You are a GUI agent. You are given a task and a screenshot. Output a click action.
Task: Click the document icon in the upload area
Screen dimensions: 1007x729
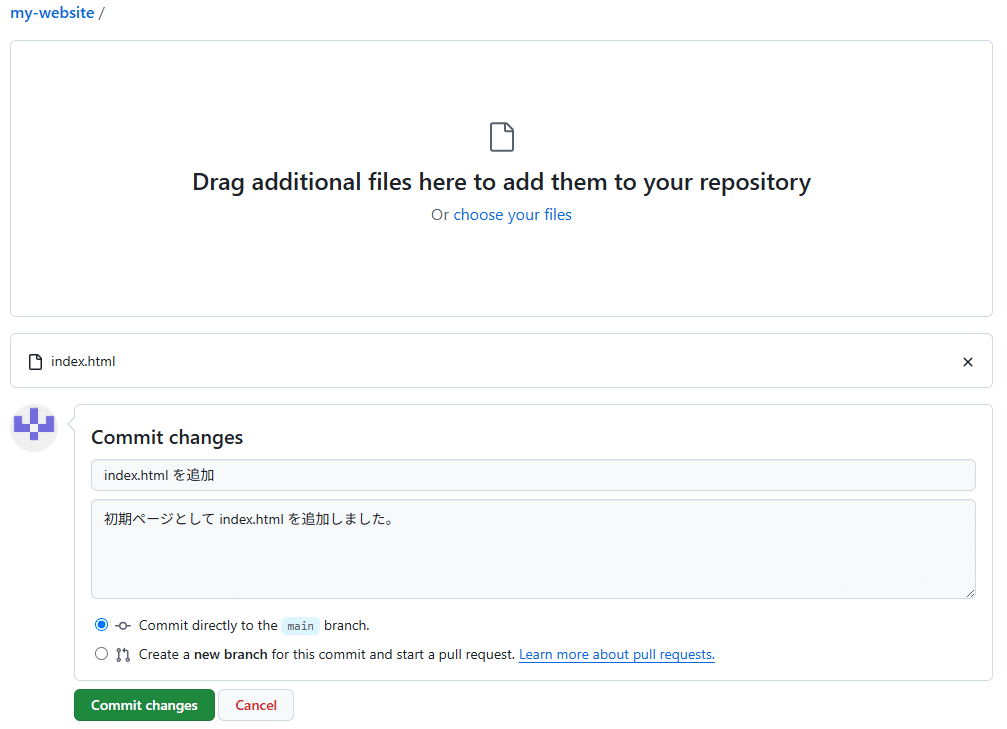501,136
